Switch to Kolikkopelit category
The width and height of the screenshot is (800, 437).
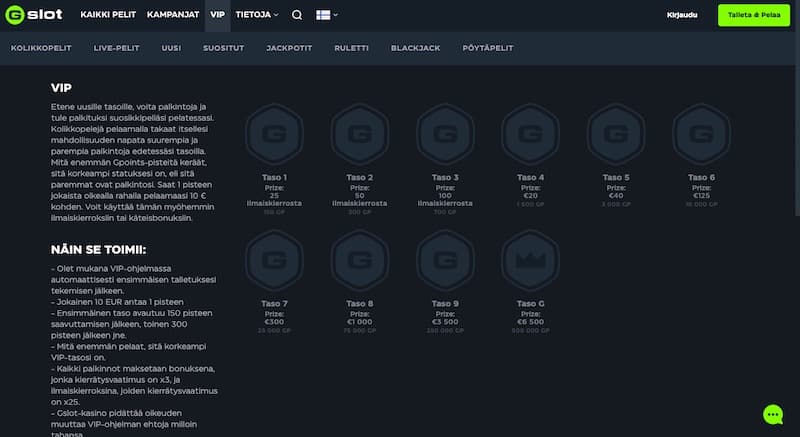click(41, 48)
